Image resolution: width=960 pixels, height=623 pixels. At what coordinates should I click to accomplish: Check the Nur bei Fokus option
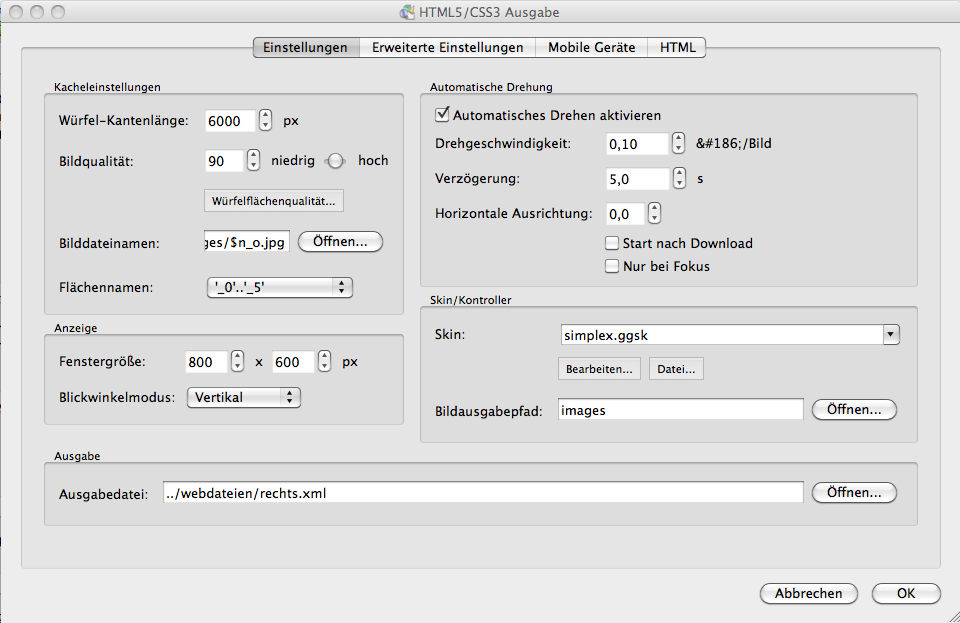pyautogui.click(x=612, y=266)
